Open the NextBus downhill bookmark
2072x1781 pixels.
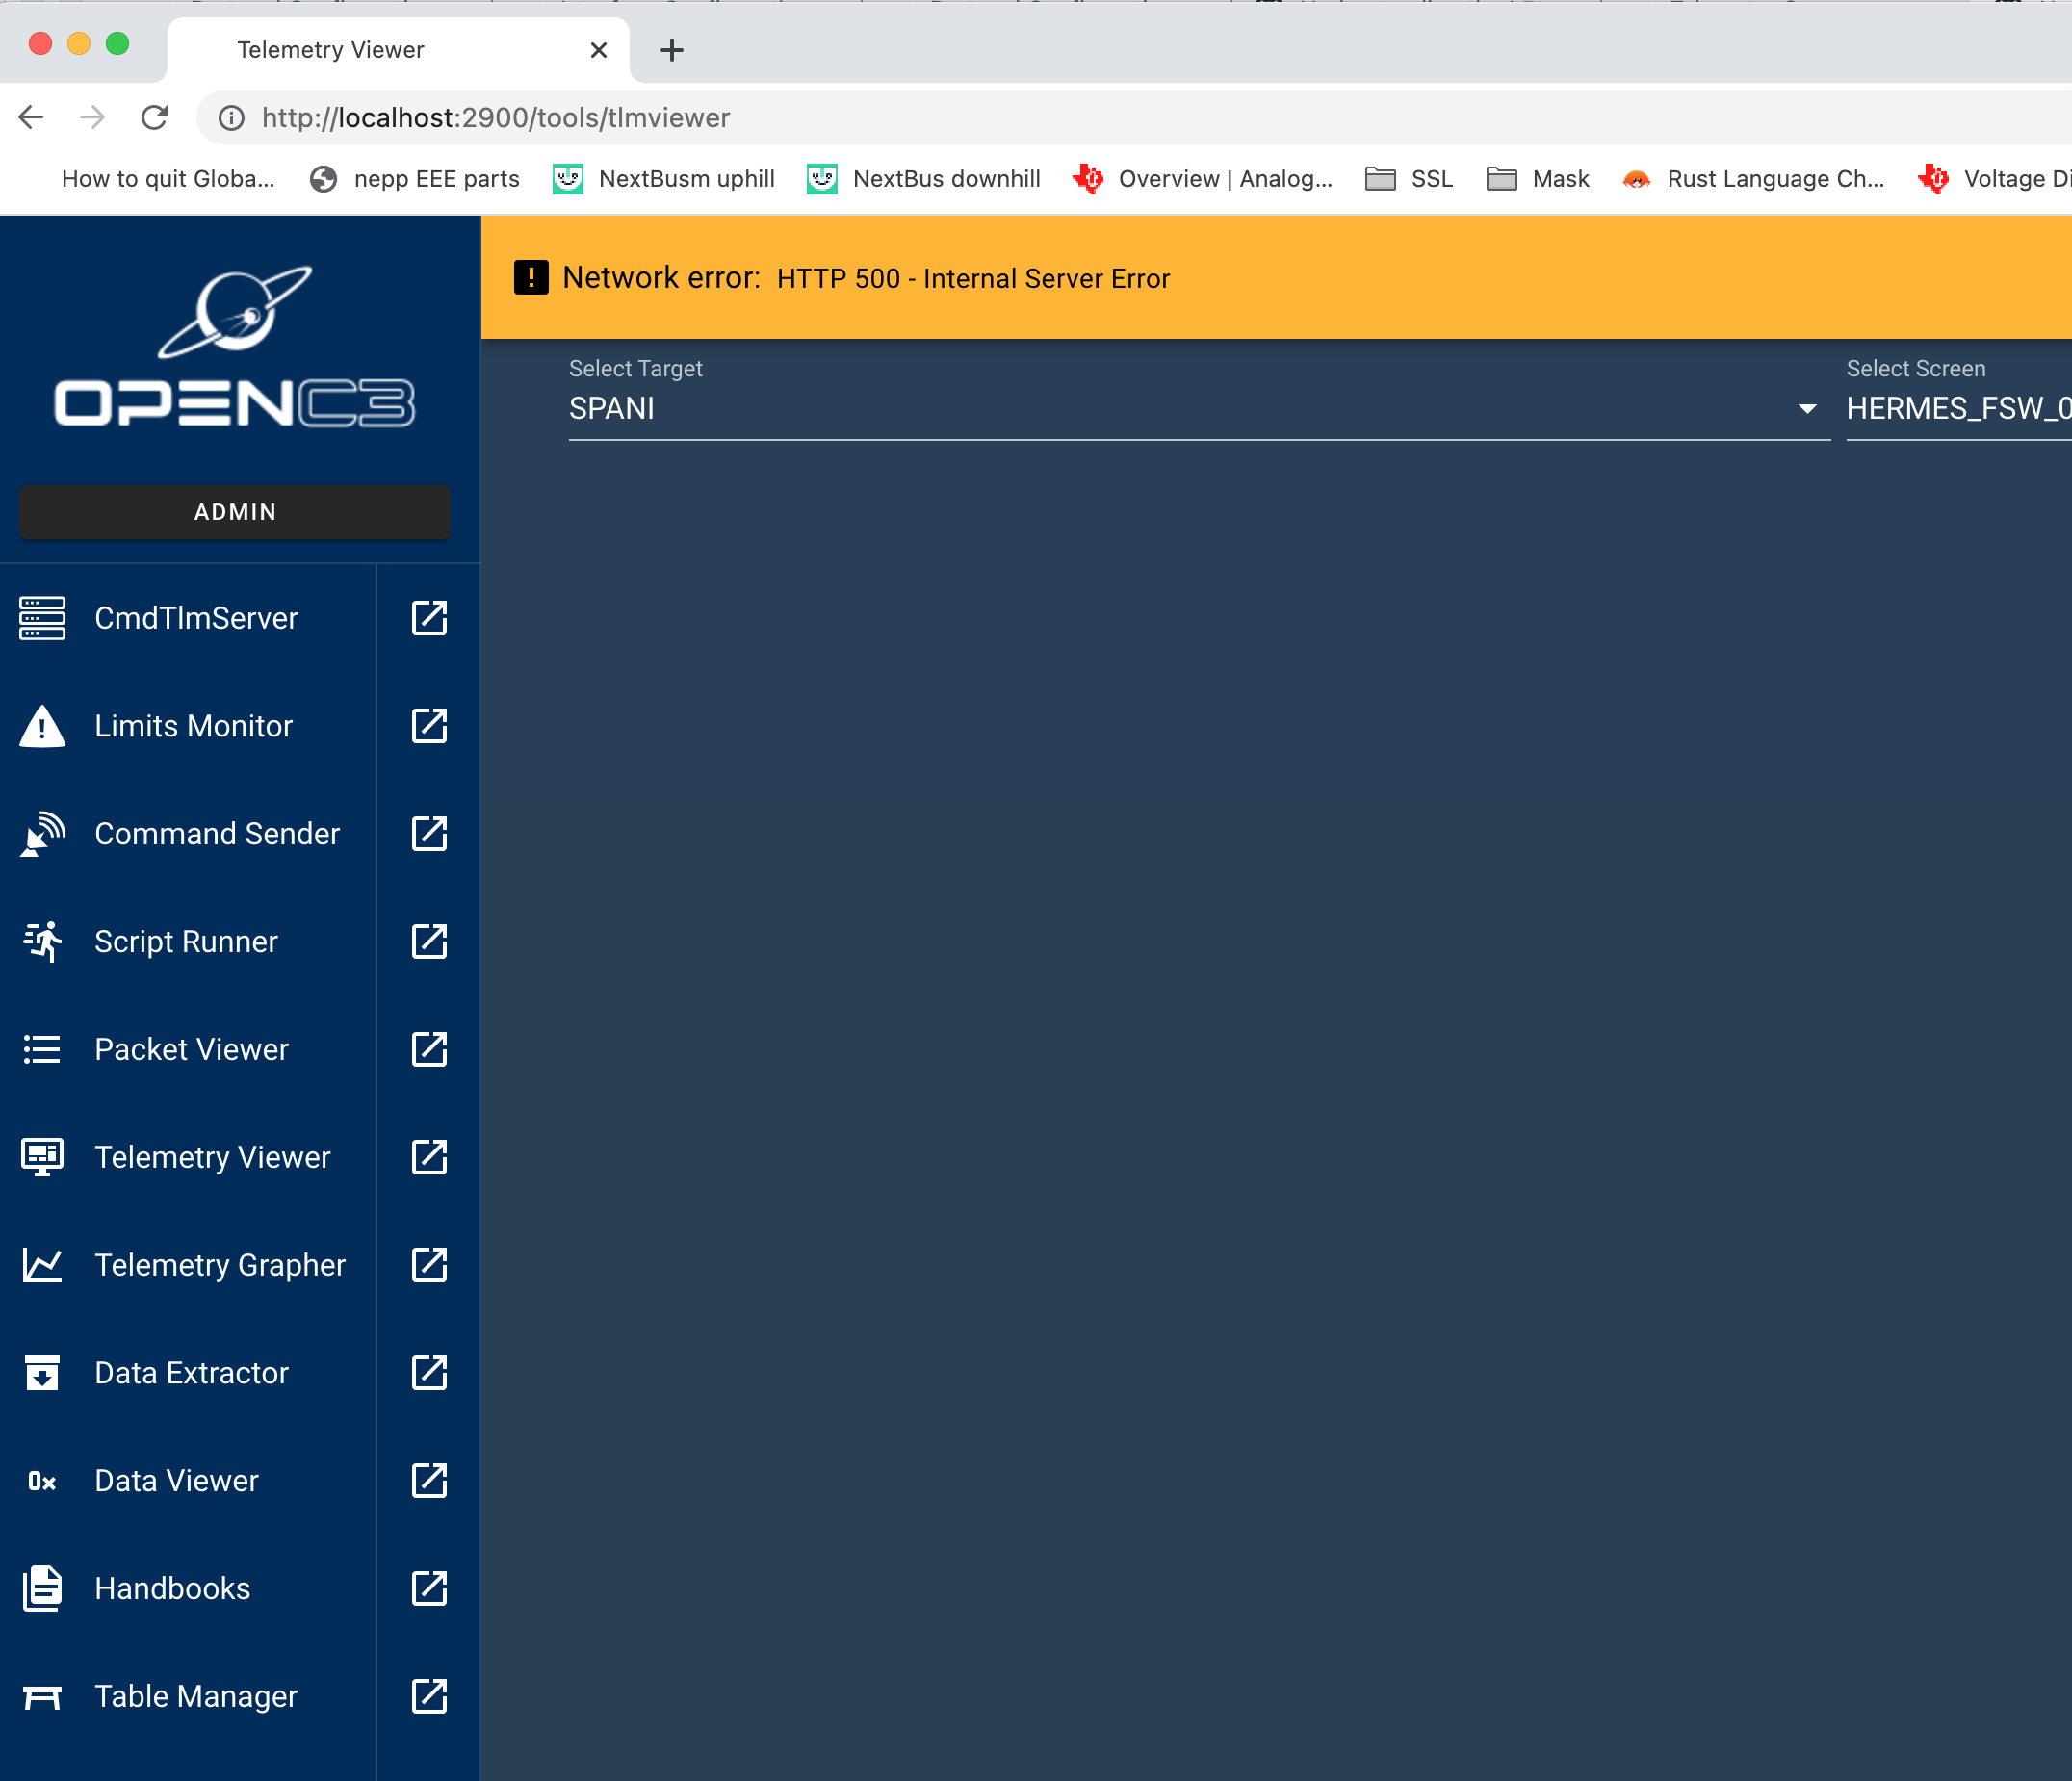922,179
